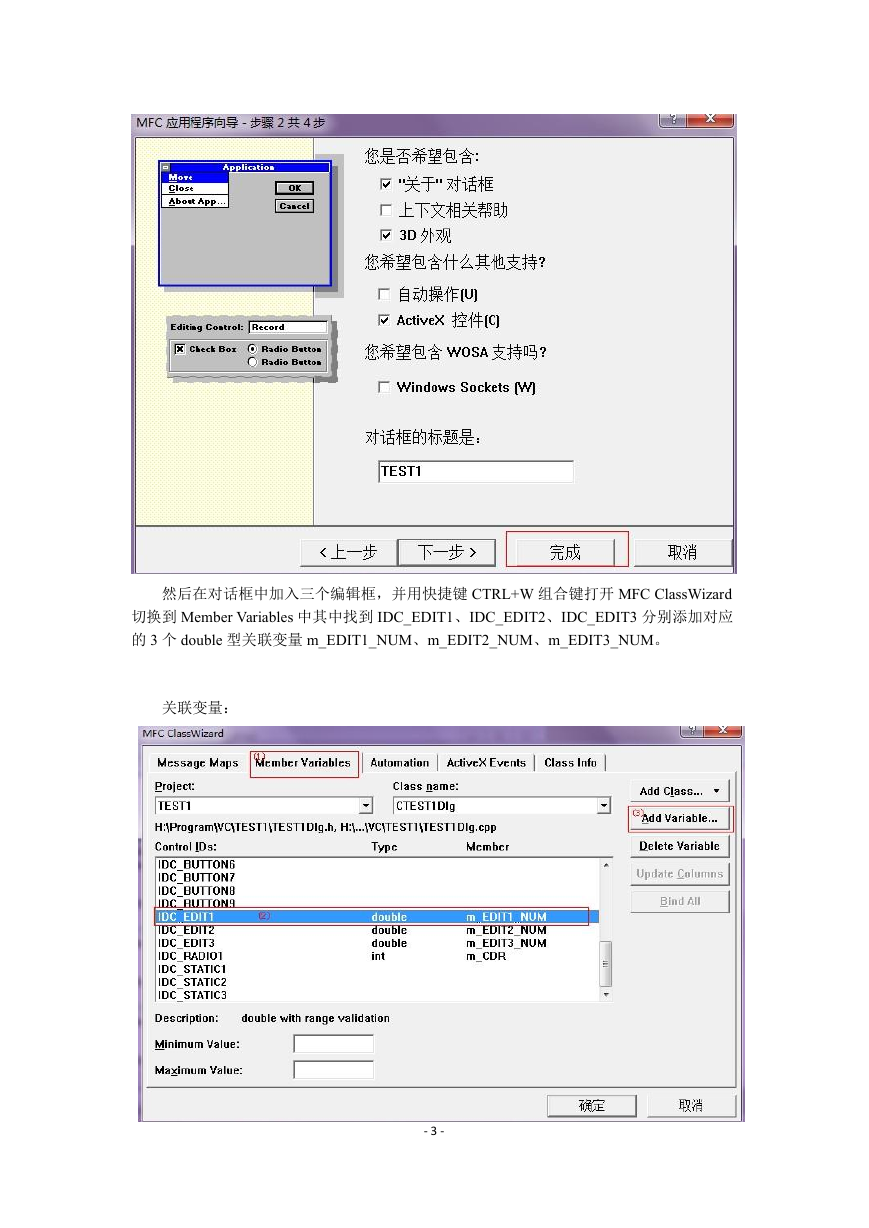Switch to the Message Maps tab
This screenshot has width=869, height=1228.
(x=198, y=763)
